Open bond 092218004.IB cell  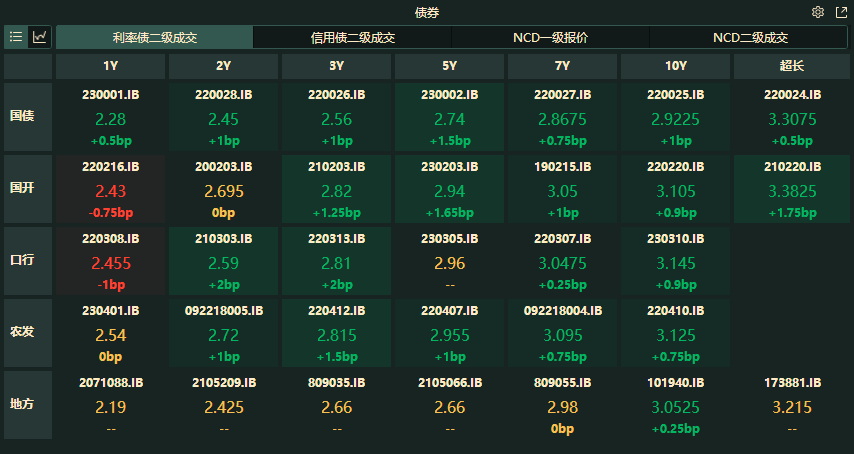pos(563,333)
